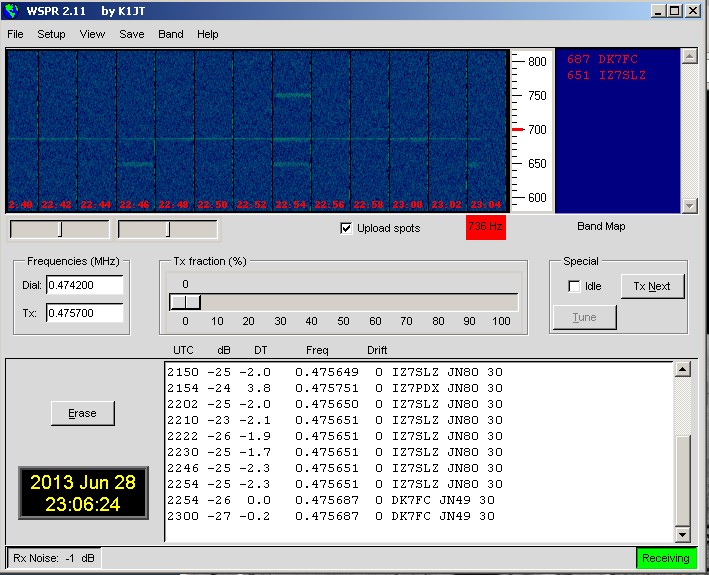Open the Help menu
The height and width of the screenshot is (575, 709).
(x=207, y=34)
